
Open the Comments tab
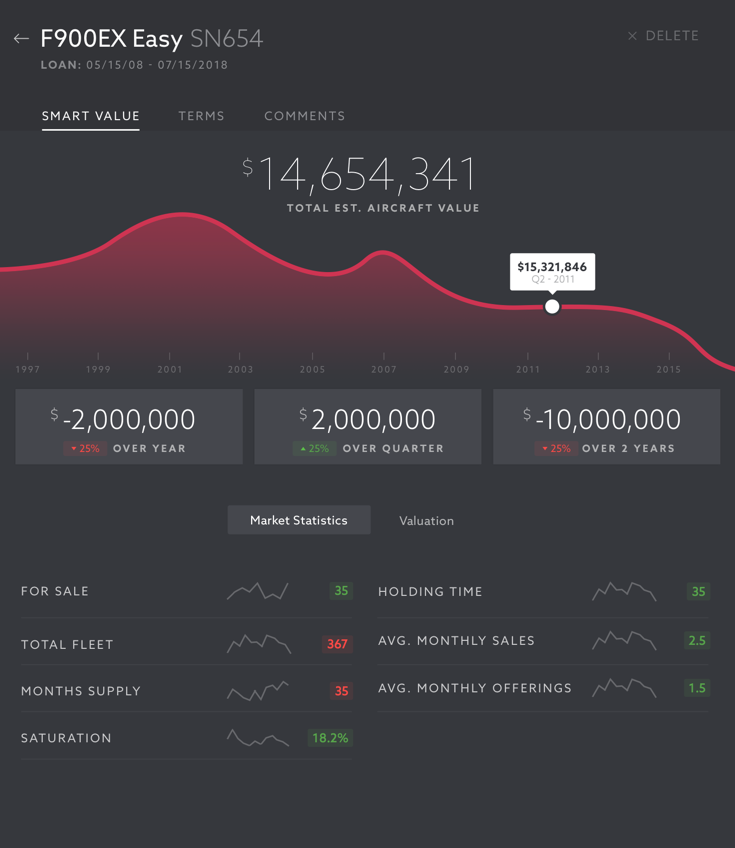304,116
